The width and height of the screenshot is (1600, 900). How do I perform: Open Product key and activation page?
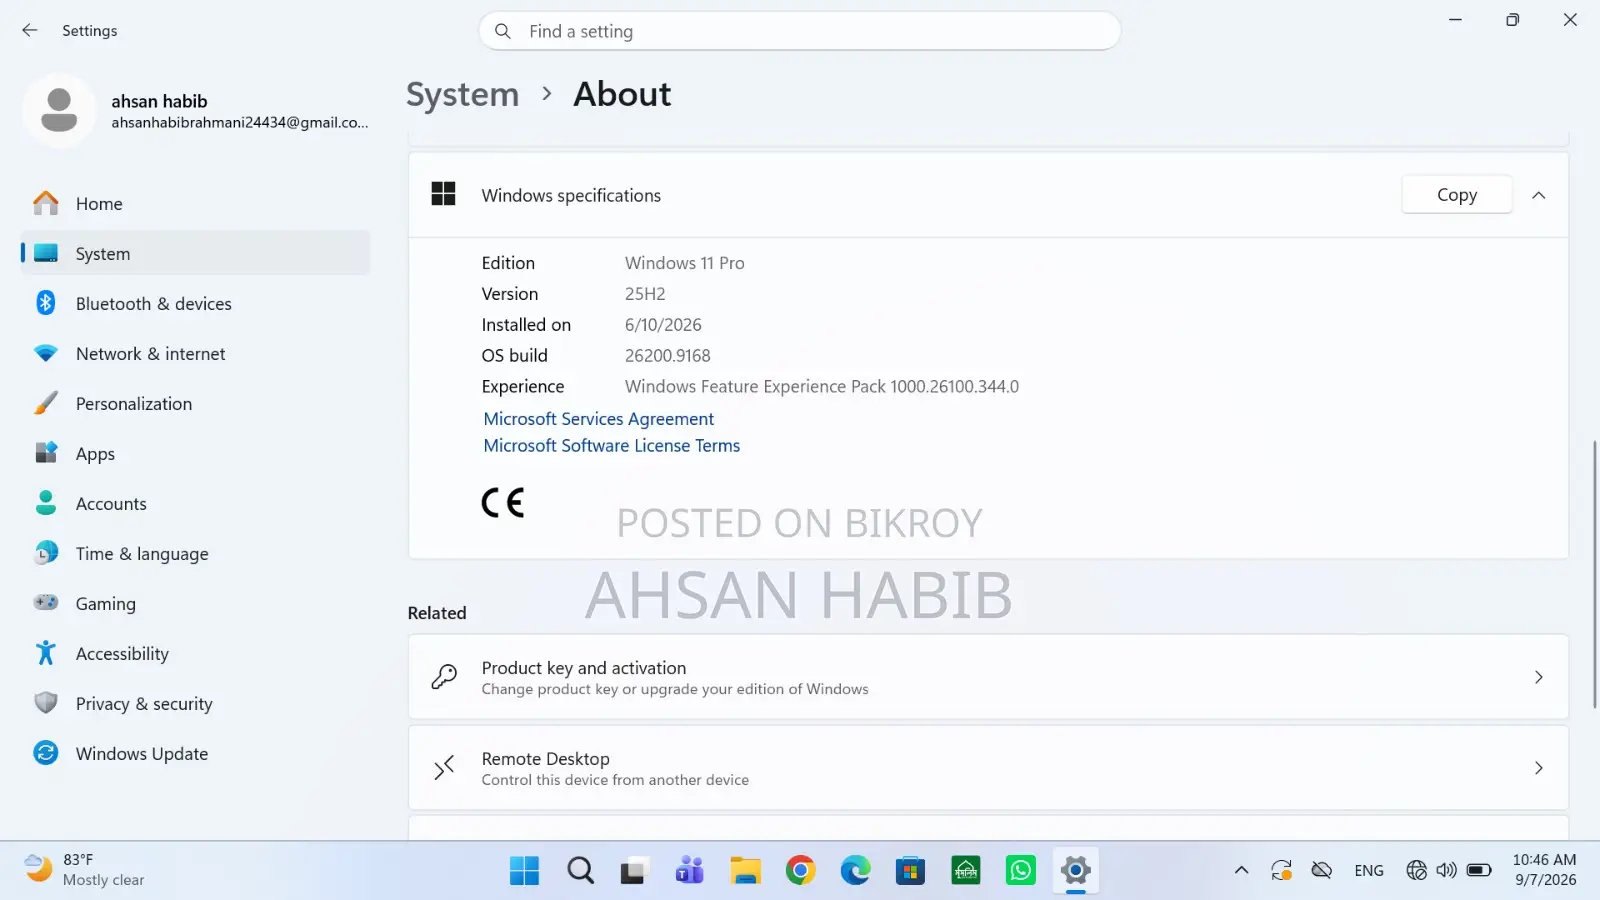[988, 677]
